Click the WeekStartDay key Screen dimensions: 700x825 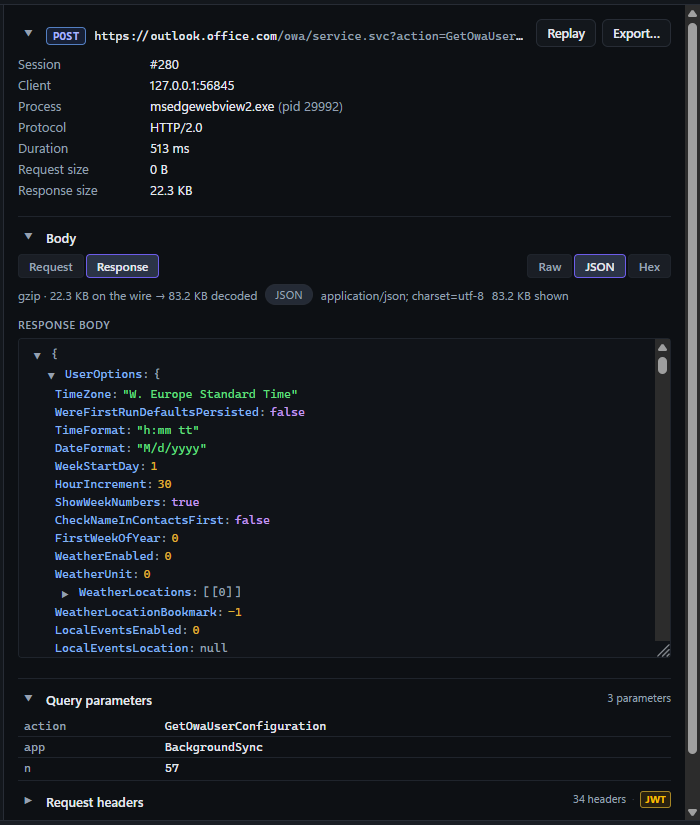pos(97,466)
